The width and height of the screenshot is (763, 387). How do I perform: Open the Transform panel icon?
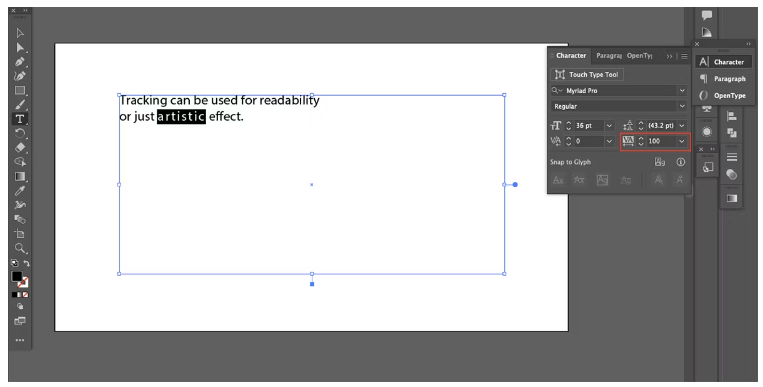(x=708, y=167)
